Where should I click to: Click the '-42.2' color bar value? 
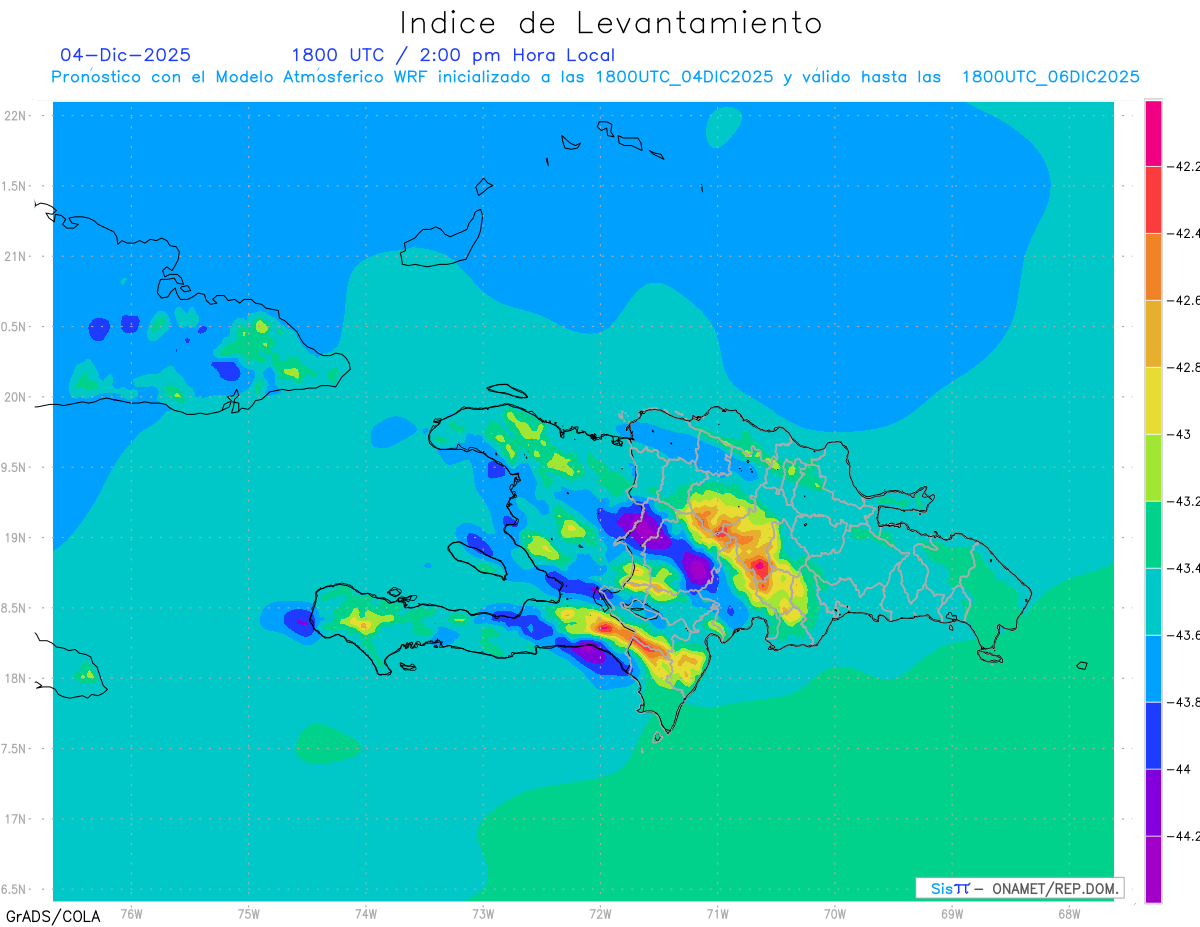(x=1185, y=166)
